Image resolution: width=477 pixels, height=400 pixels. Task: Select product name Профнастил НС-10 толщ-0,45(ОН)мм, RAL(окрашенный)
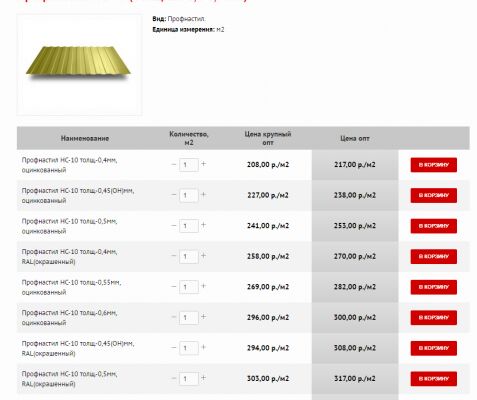coord(78,348)
